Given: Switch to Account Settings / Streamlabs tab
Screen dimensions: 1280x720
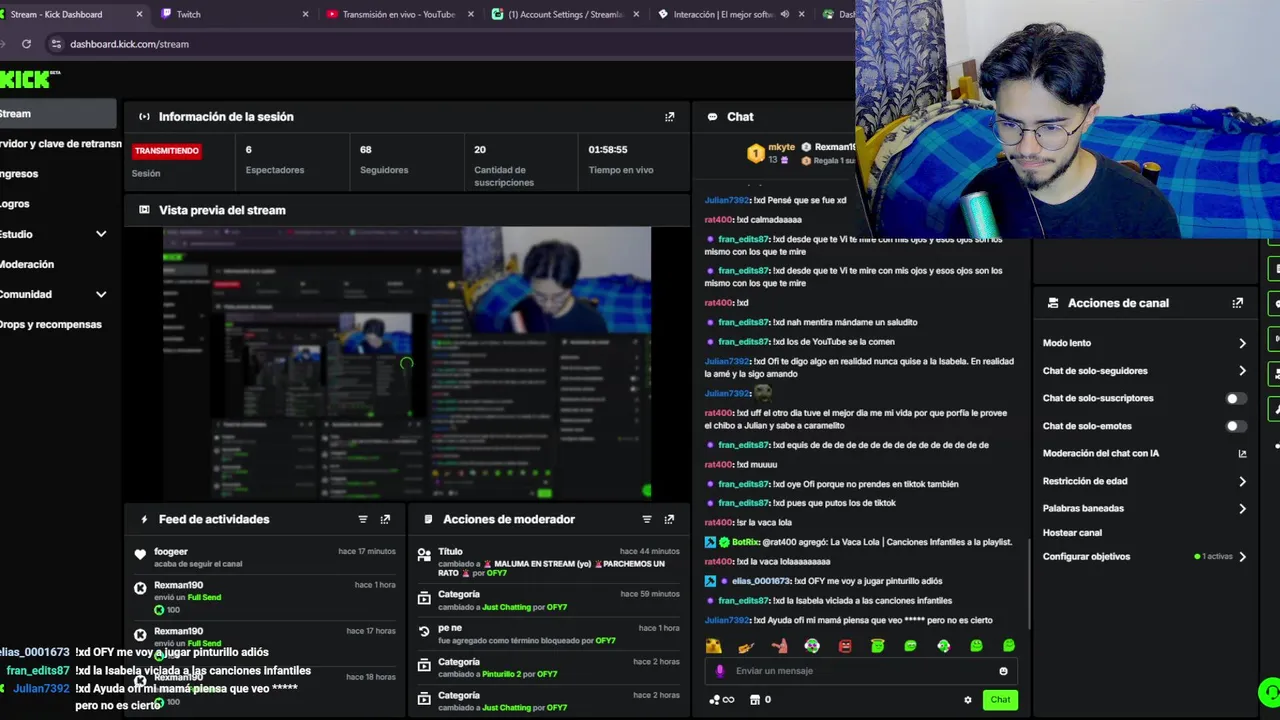Looking at the screenshot, I should click(565, 14).
